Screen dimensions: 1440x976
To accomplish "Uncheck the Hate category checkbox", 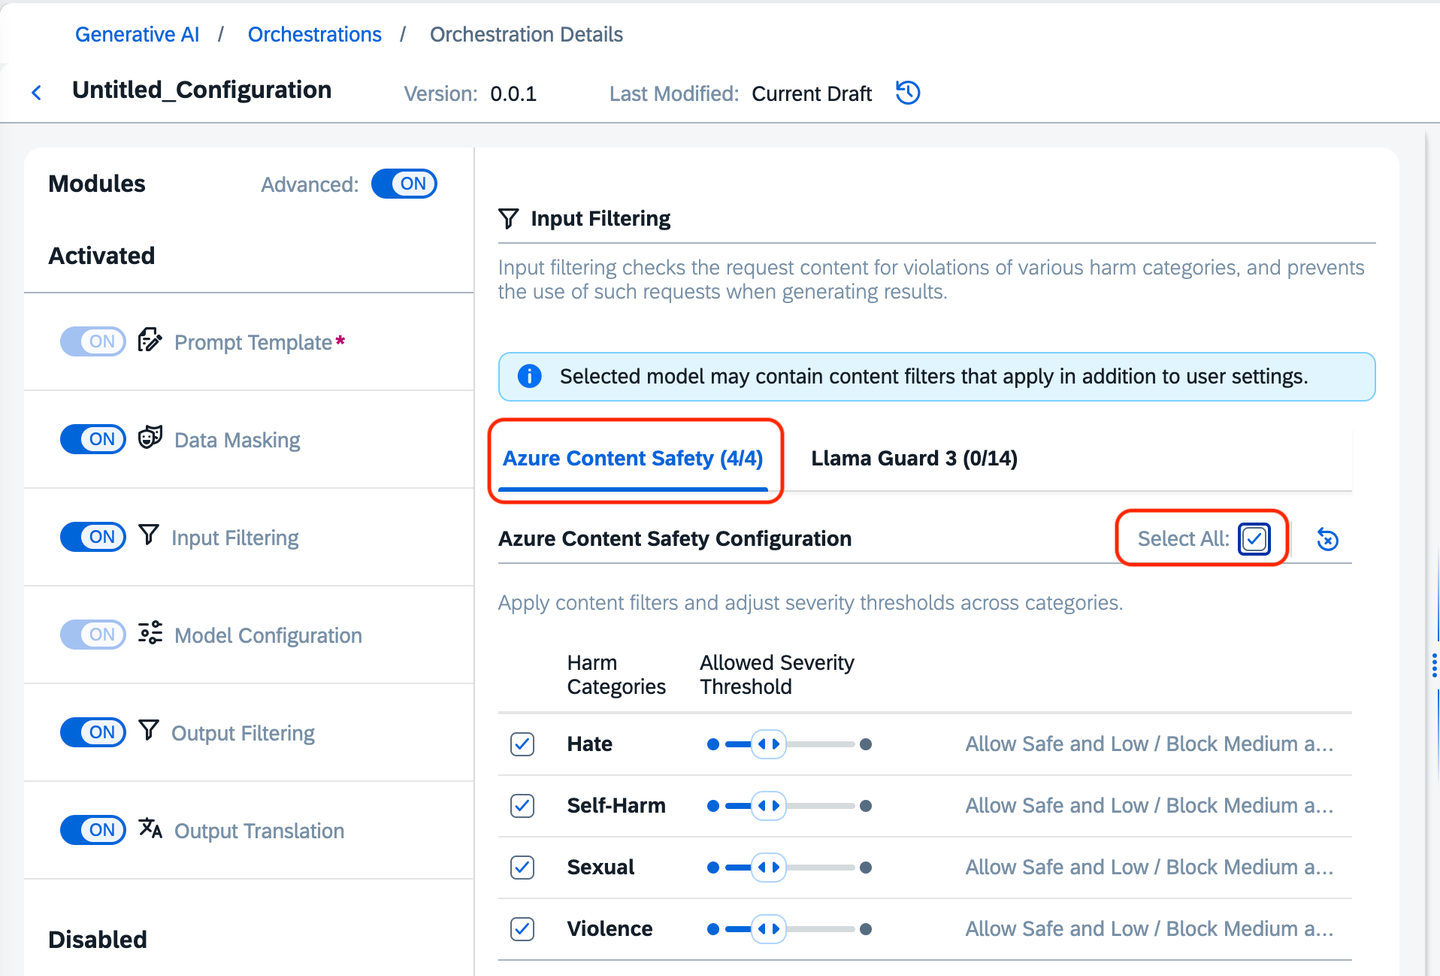I will pos(522,744).
